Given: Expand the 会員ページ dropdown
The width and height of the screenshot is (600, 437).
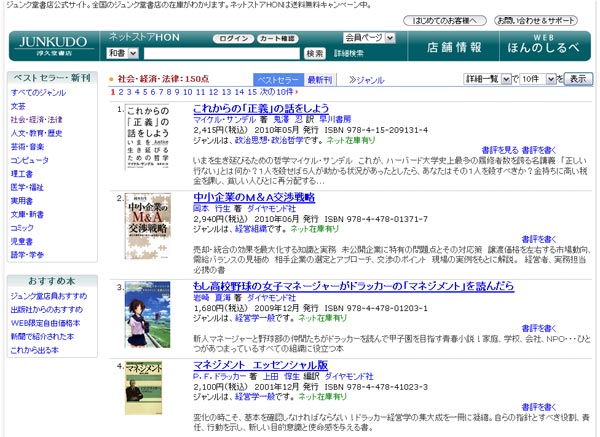Looking at the screenshot, I should coord(369,38).
